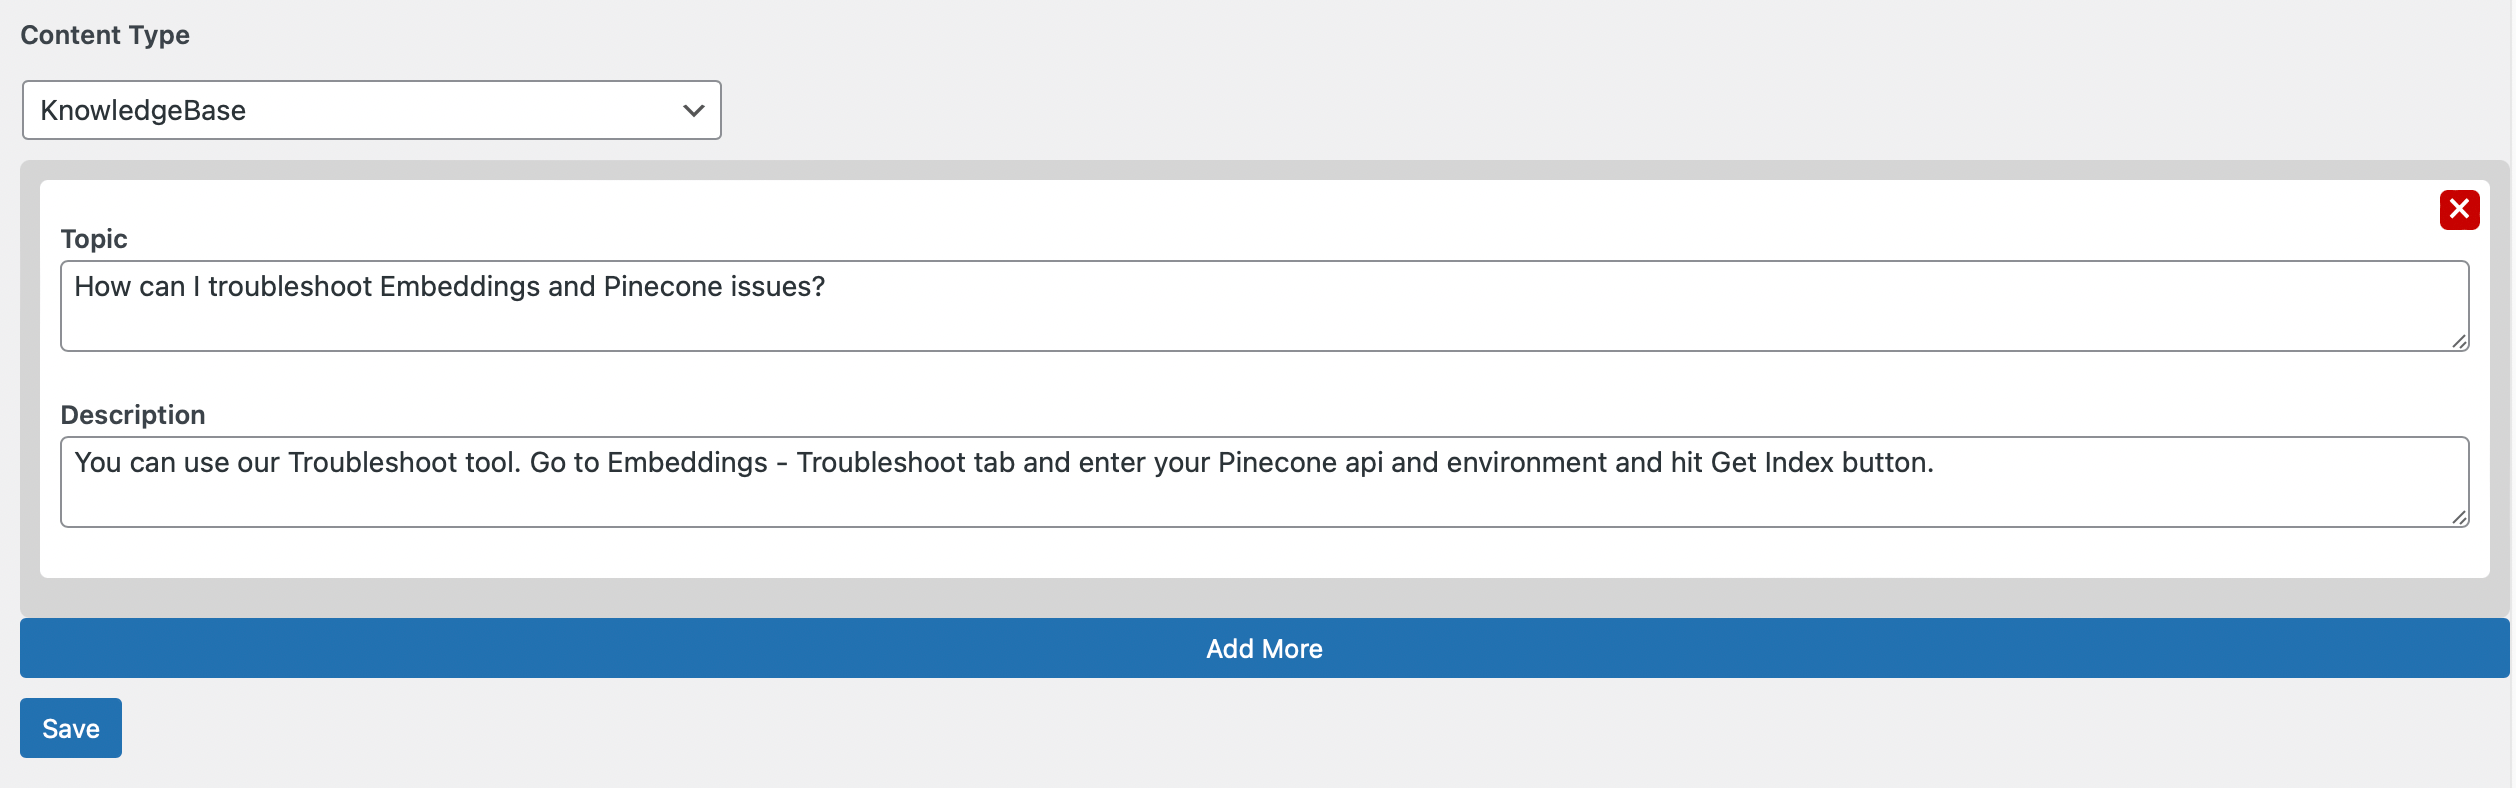Image resolution: width=2516 pixels, height=788 pixels.
Task: Open the KnowledgeBase content type dropdown
Action: (372, 110)
